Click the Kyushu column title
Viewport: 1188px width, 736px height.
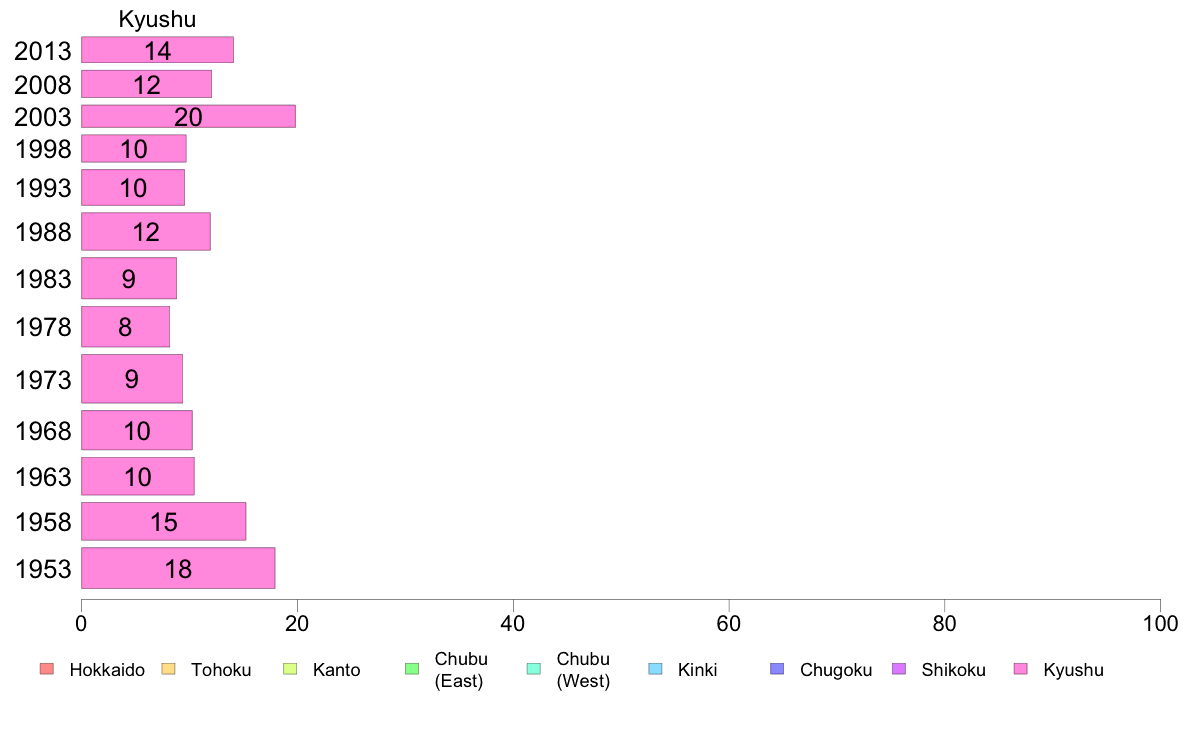[x=158, y=19]
